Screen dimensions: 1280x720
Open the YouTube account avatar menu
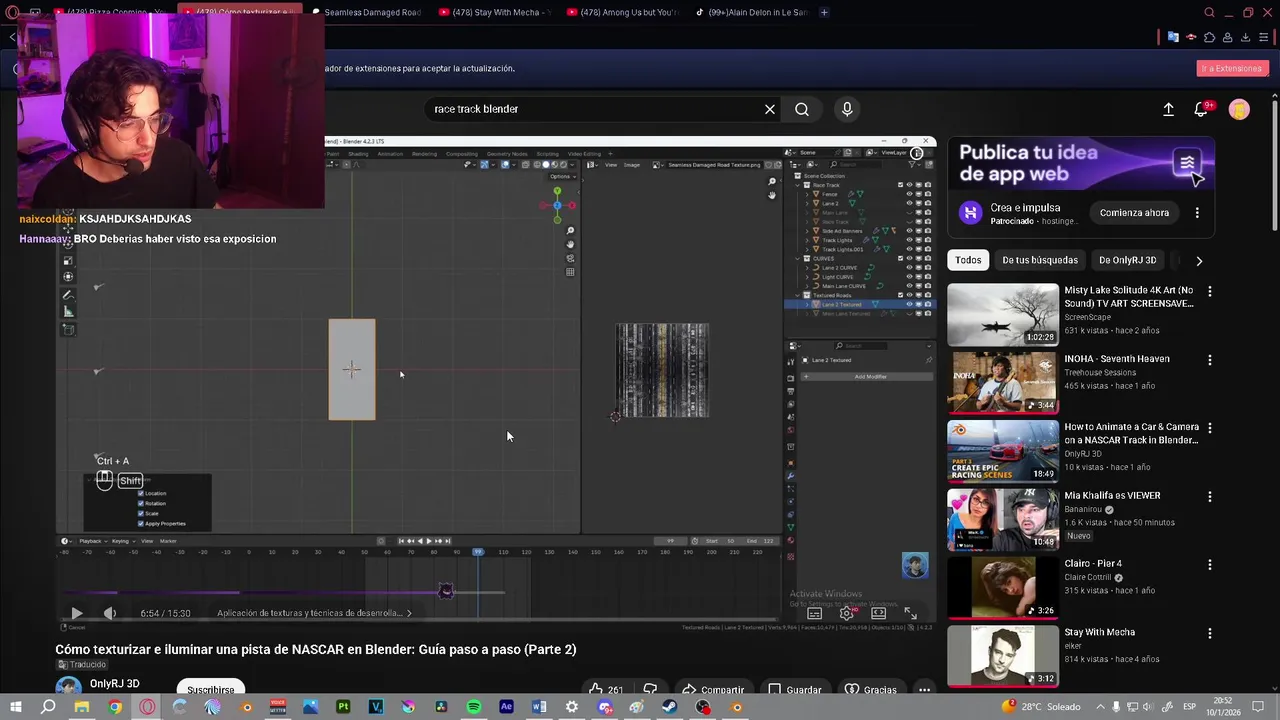point(1239,109)
